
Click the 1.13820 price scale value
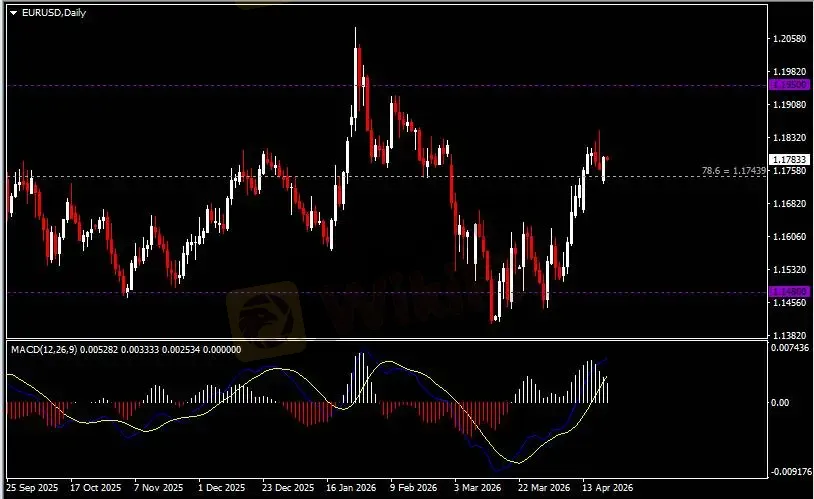tap(789, 335)
